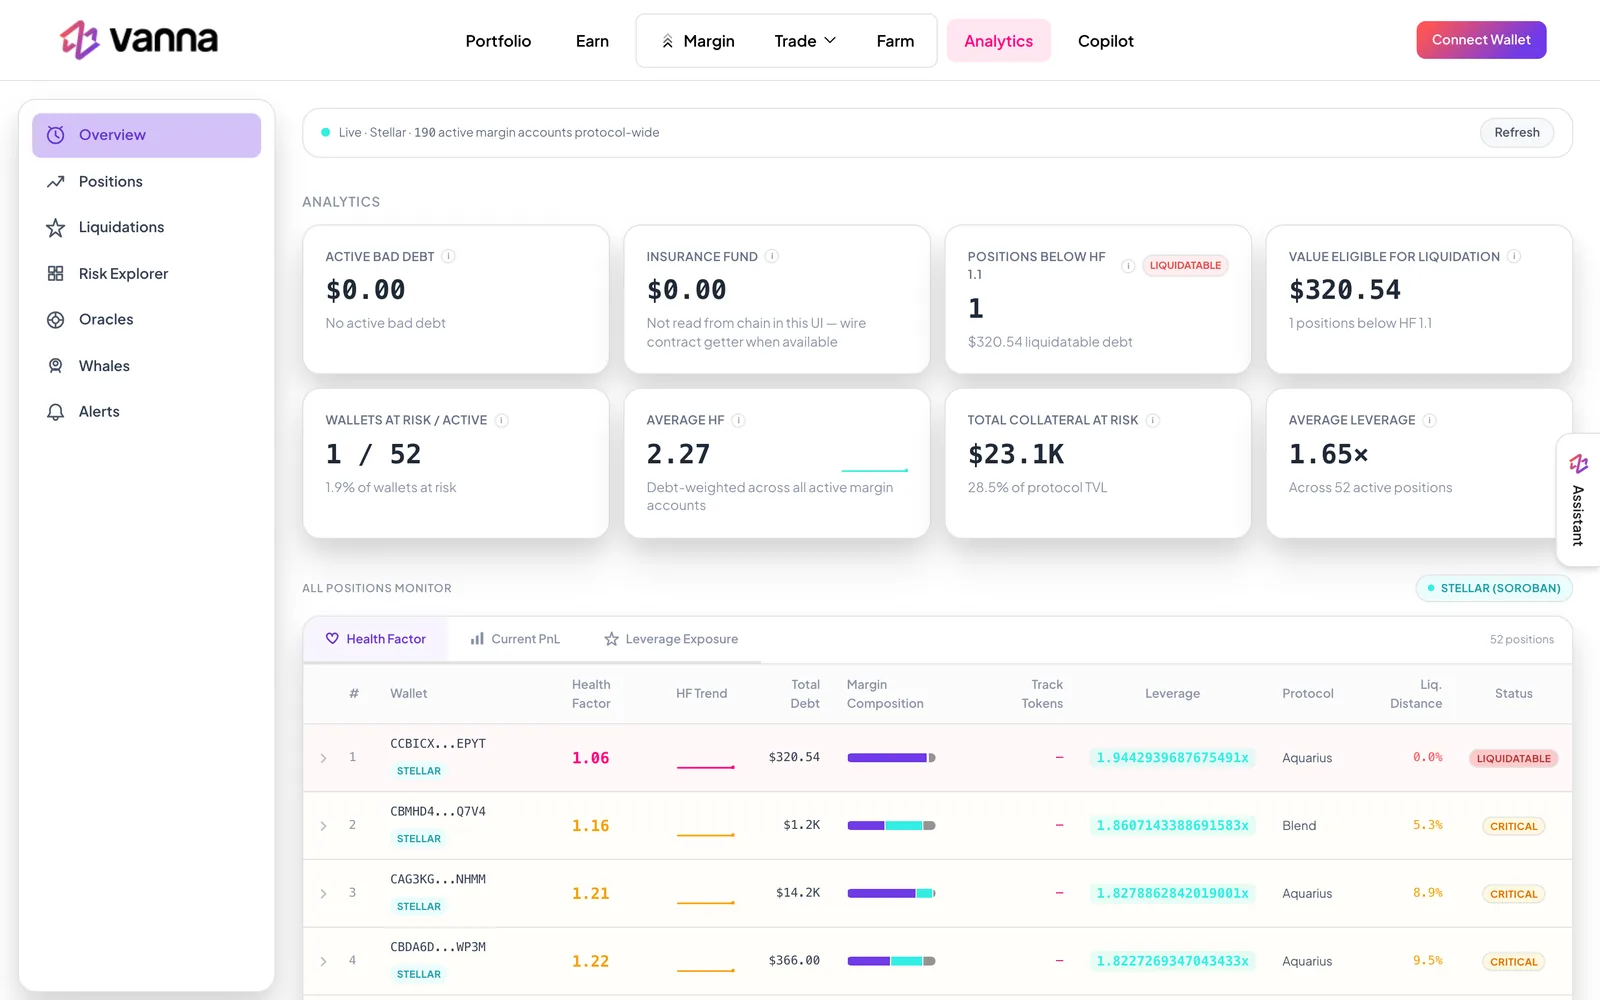Click the Overview clock icon in sidebar
The width and height of the screenshot is (1600, 1000).
[x=56, y=135]
